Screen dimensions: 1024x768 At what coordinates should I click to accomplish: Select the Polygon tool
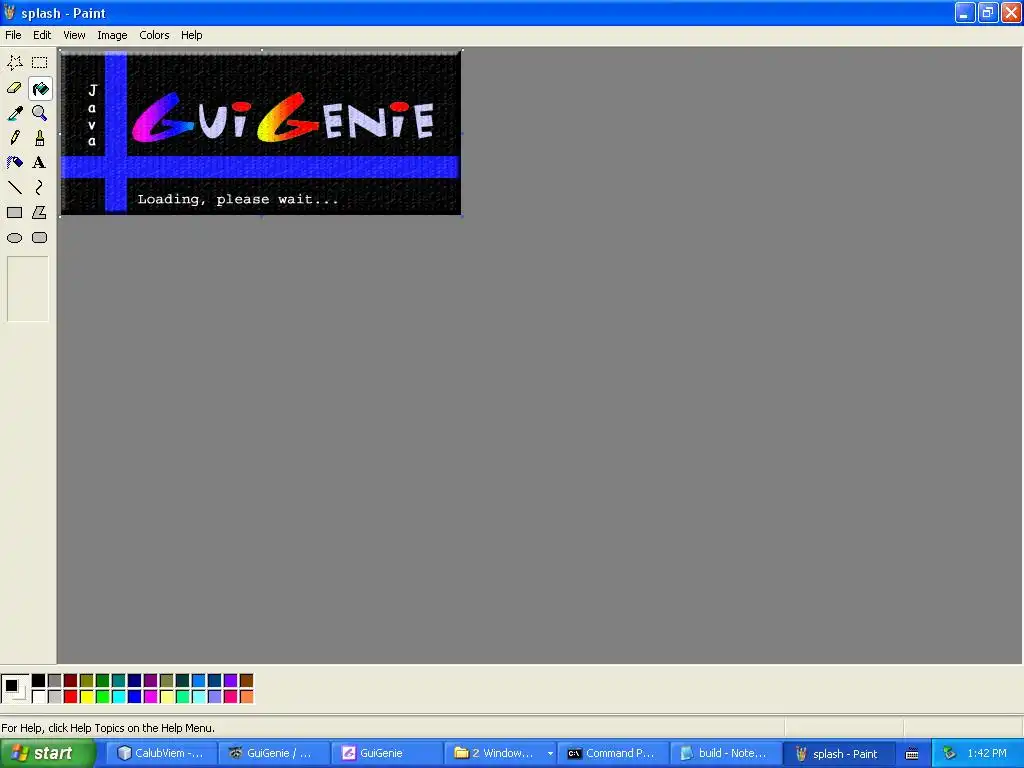(x=40, y=212)
